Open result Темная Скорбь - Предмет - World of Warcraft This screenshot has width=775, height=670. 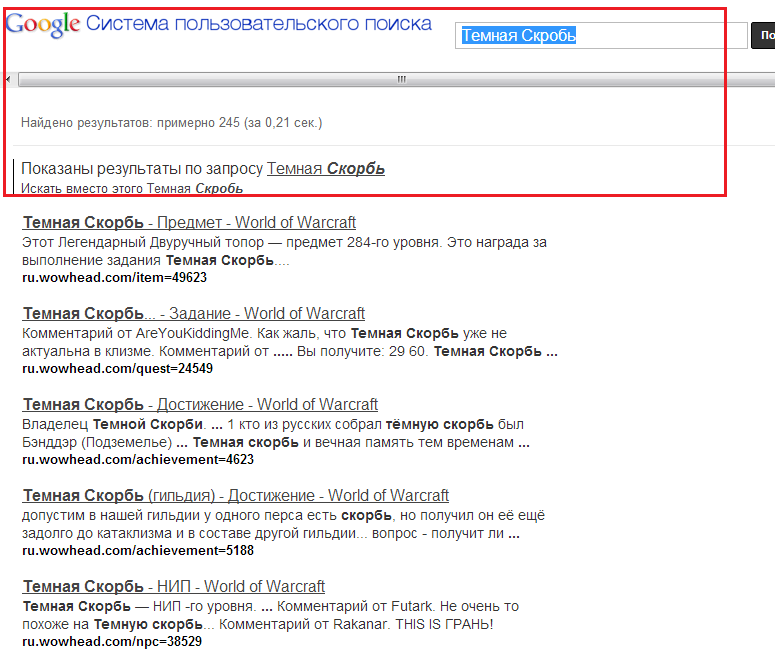coord(189,222)
